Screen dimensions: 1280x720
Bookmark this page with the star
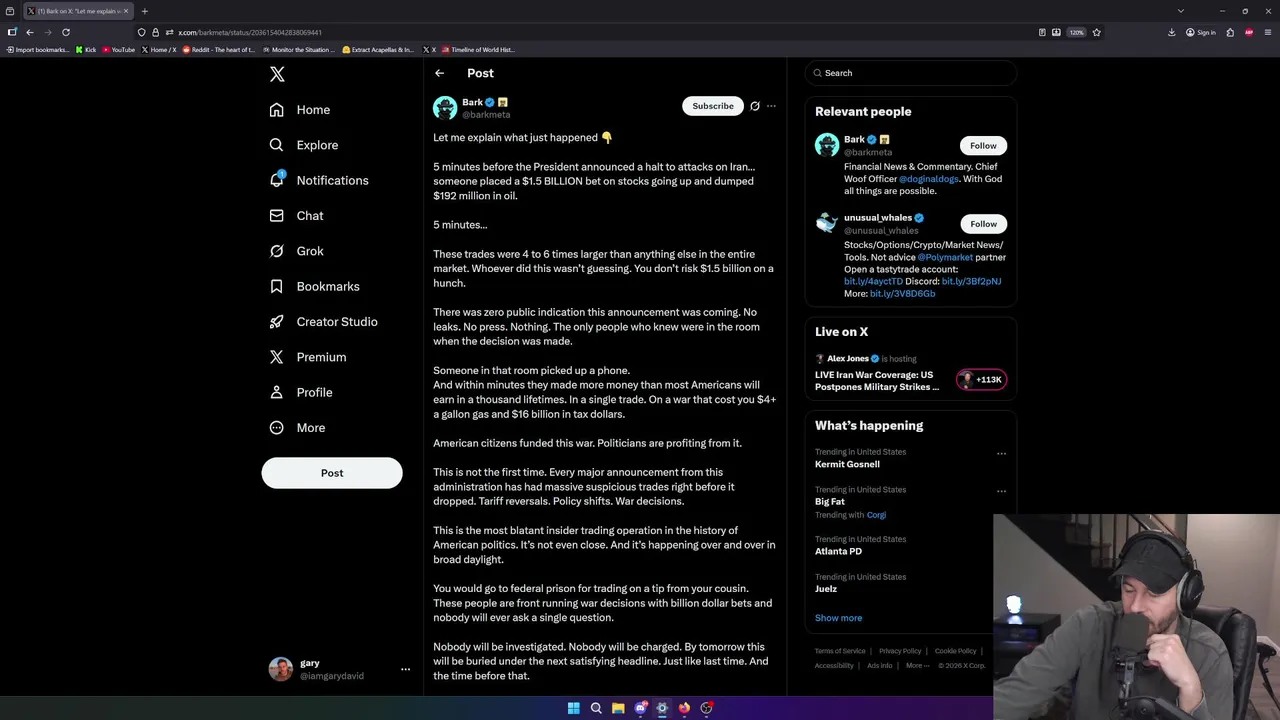coord(1096,32)
